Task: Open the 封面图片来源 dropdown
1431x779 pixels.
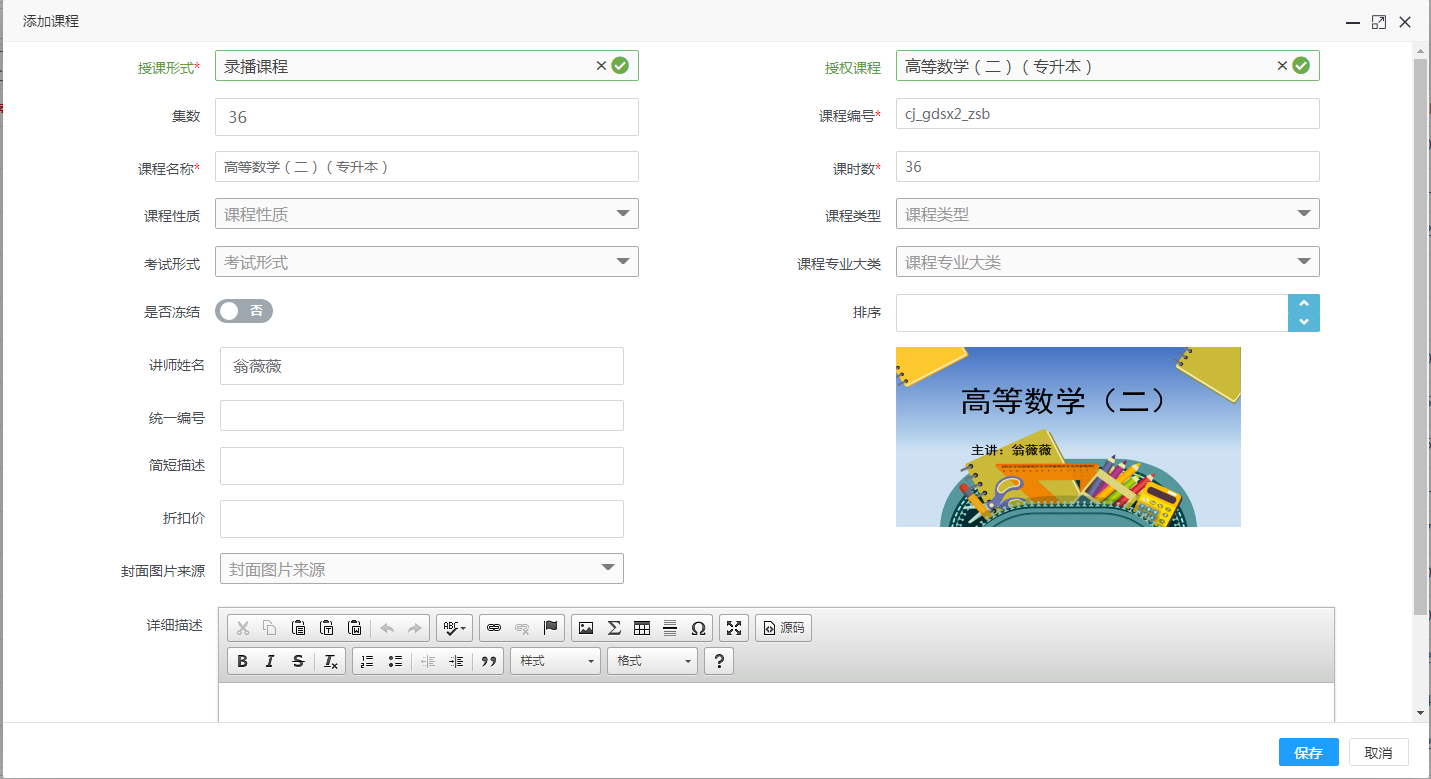Action: tap(421, 569)
